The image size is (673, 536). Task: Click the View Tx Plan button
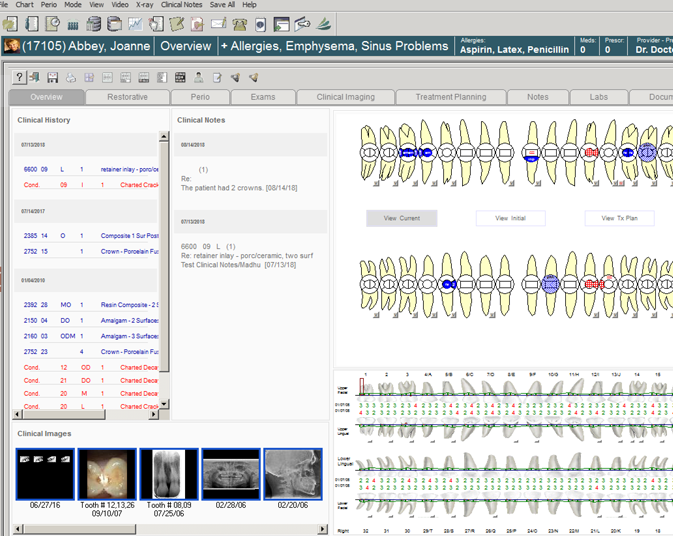point(619,218)
